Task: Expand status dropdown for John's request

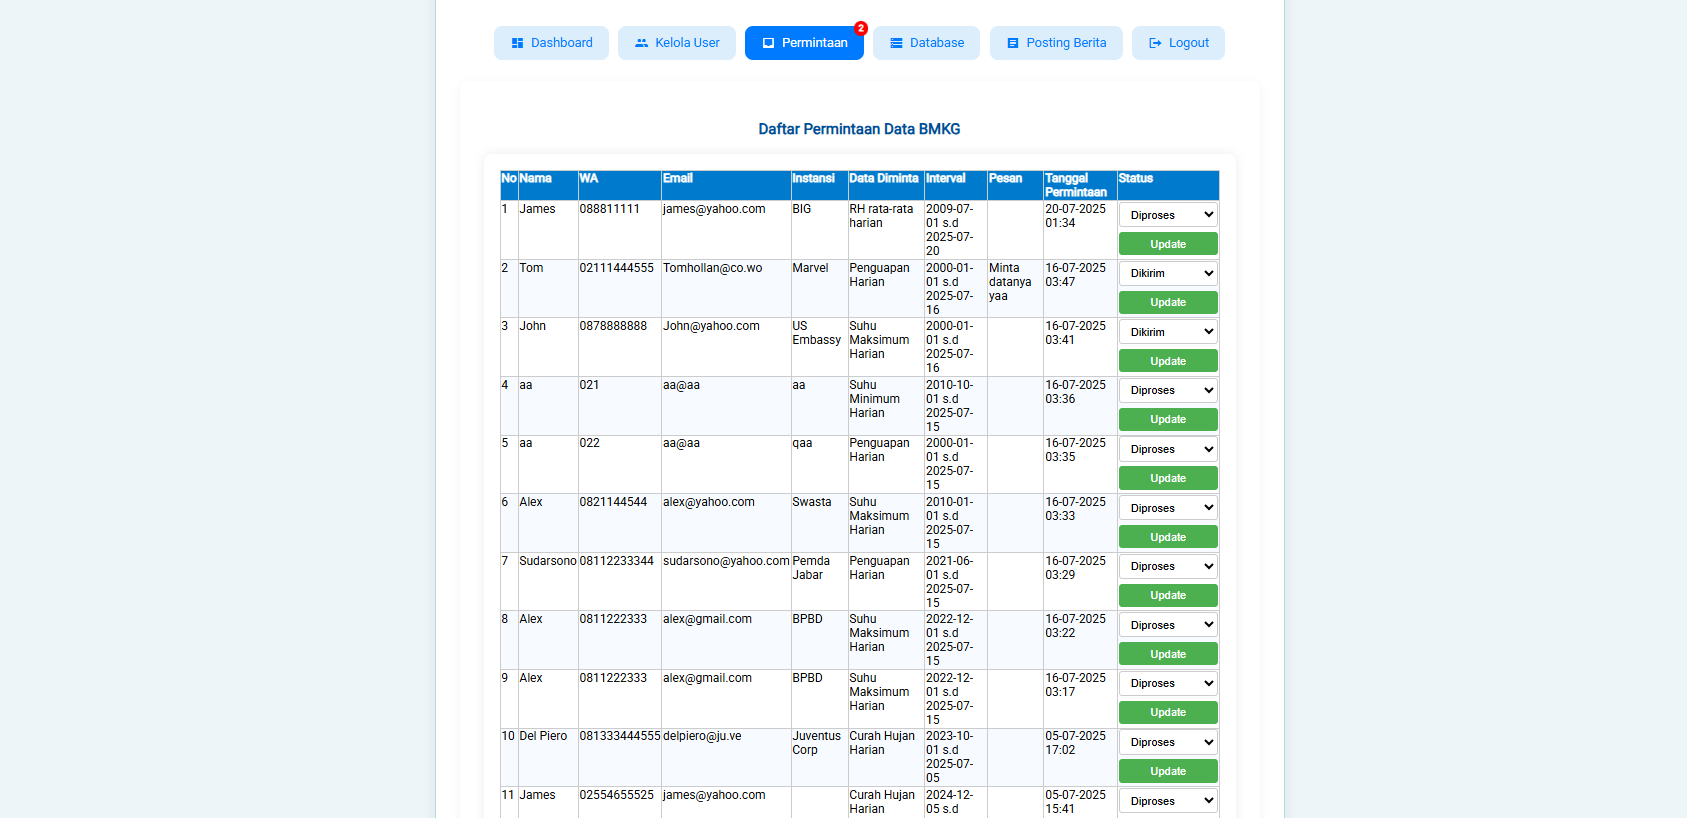Action: coord(1167,332)
